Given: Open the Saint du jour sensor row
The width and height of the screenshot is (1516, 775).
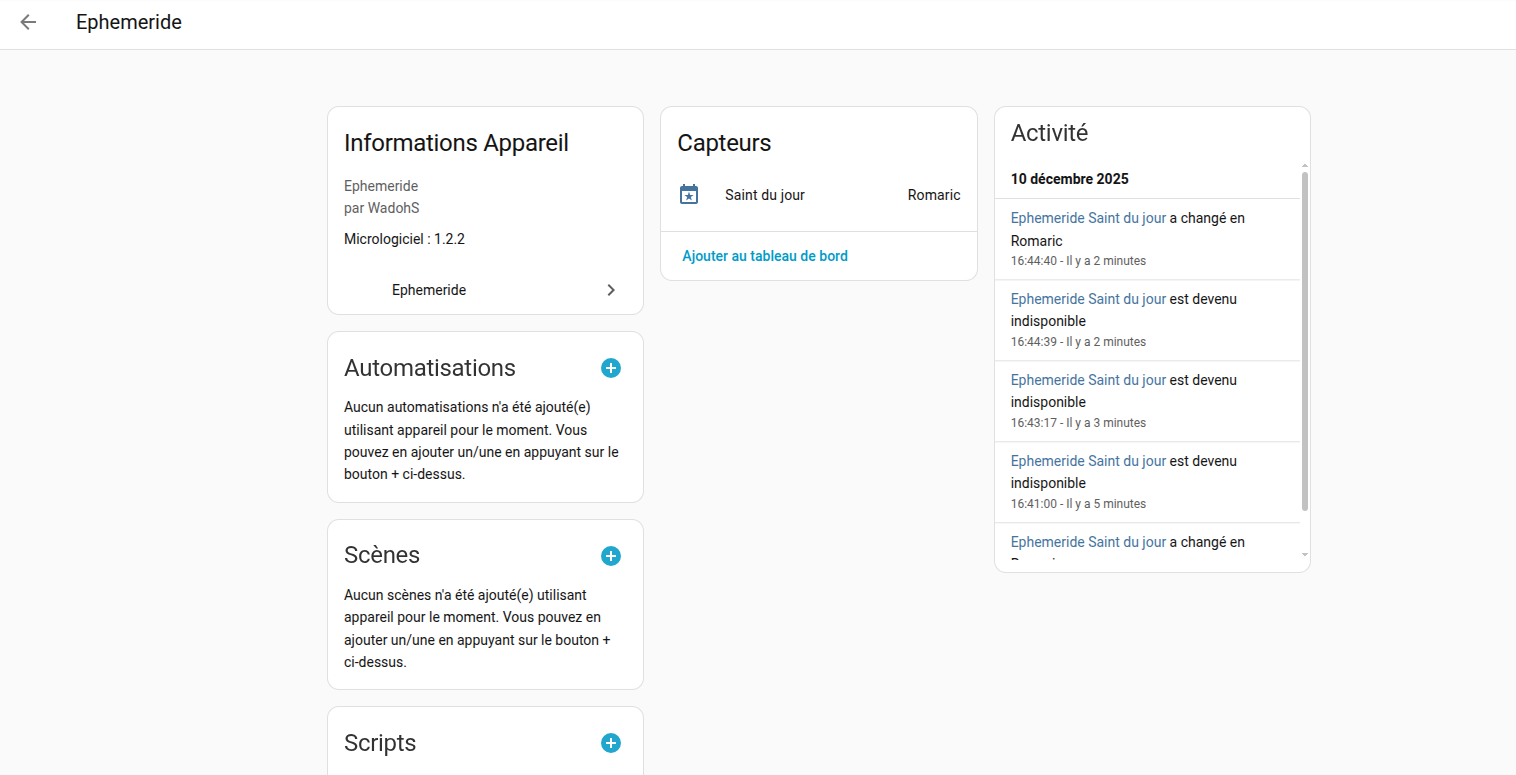Looking at the screenshot, I should (765, 195).
